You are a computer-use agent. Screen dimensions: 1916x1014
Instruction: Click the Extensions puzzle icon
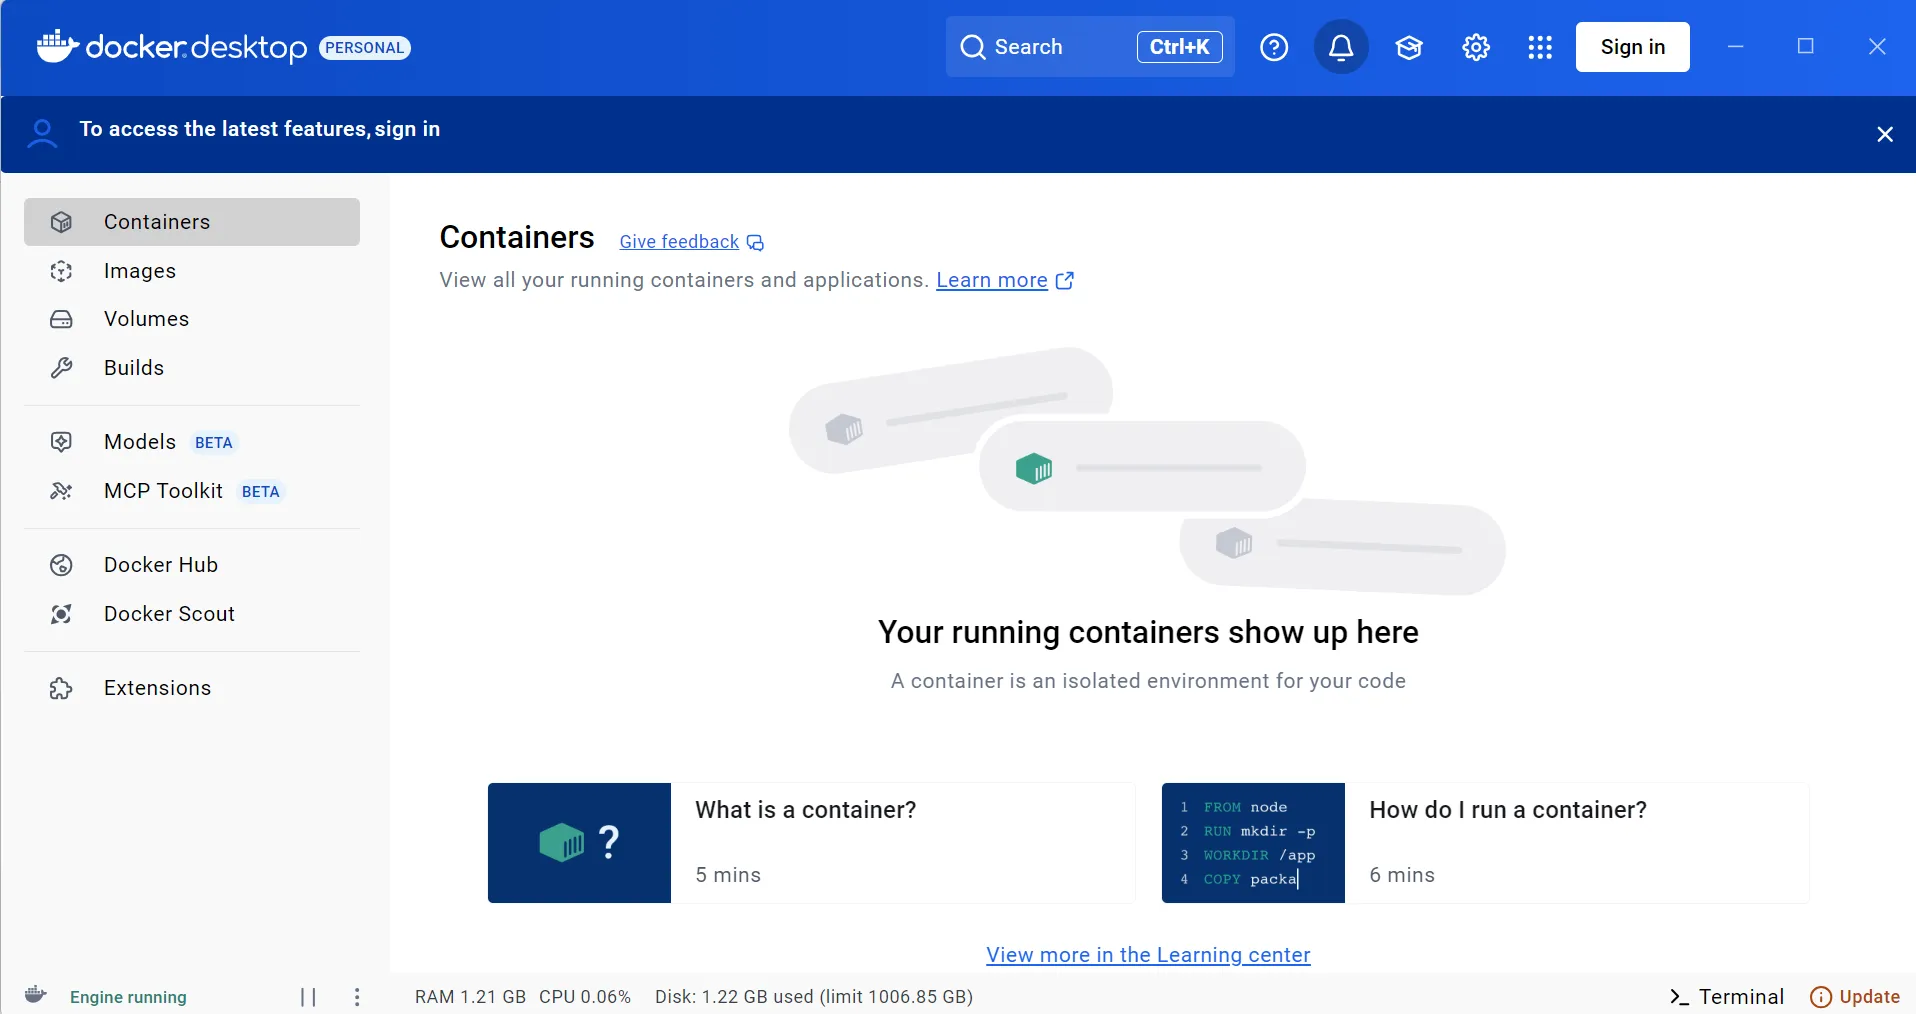61,688
